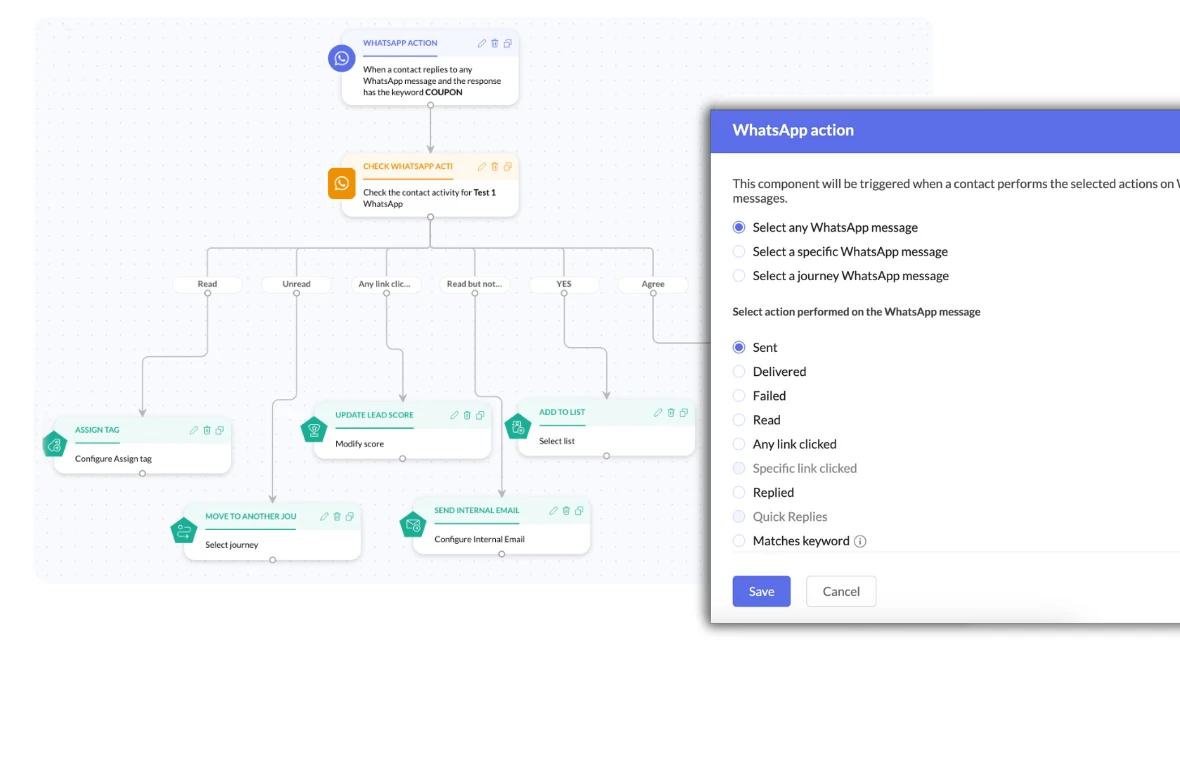Choose 'Select a journey WhatsApp message' option
This screenshot has height=762, width=1180.
(x=739, y=276)
